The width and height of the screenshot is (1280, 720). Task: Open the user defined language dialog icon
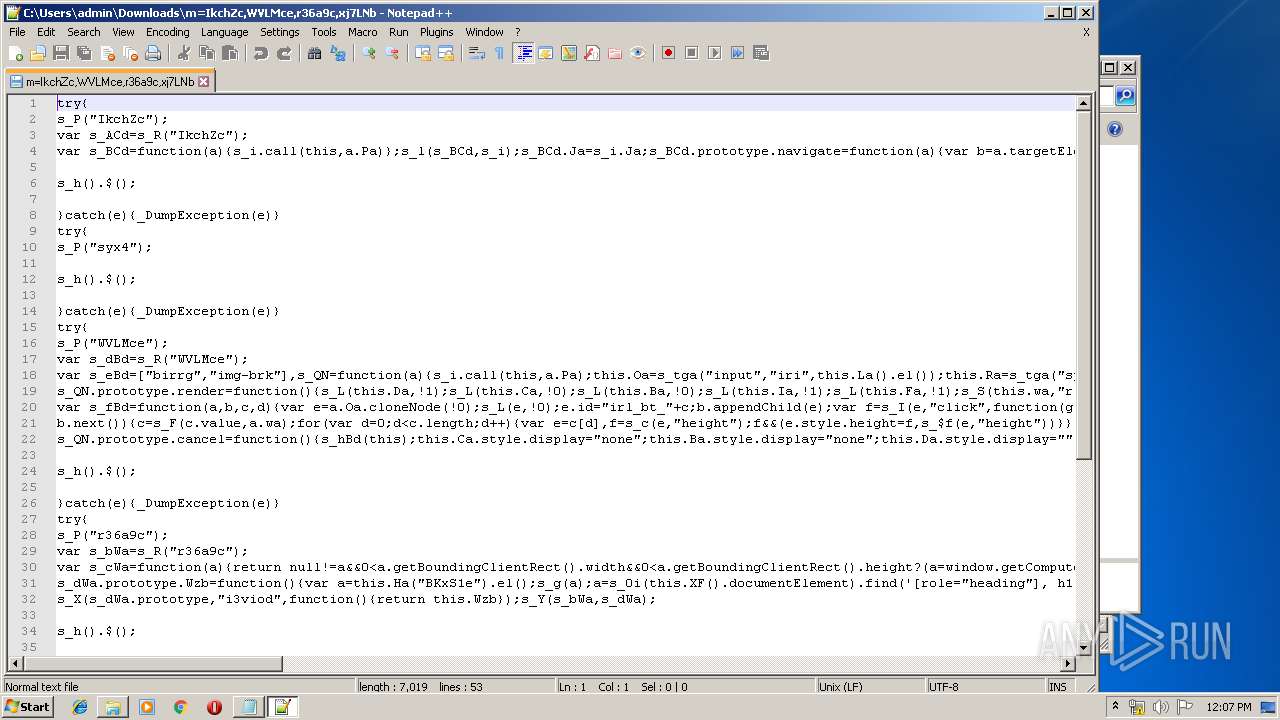tap(546, 53)
